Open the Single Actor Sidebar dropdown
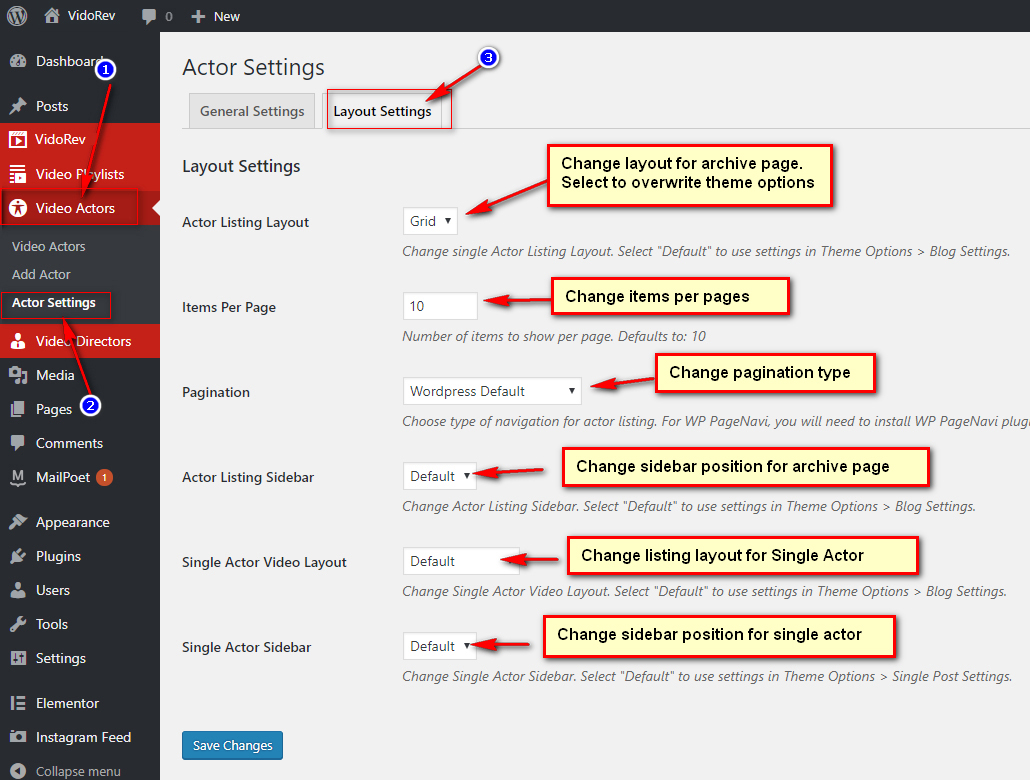This screenshot has width=1030, height=780. coord(440,647)
